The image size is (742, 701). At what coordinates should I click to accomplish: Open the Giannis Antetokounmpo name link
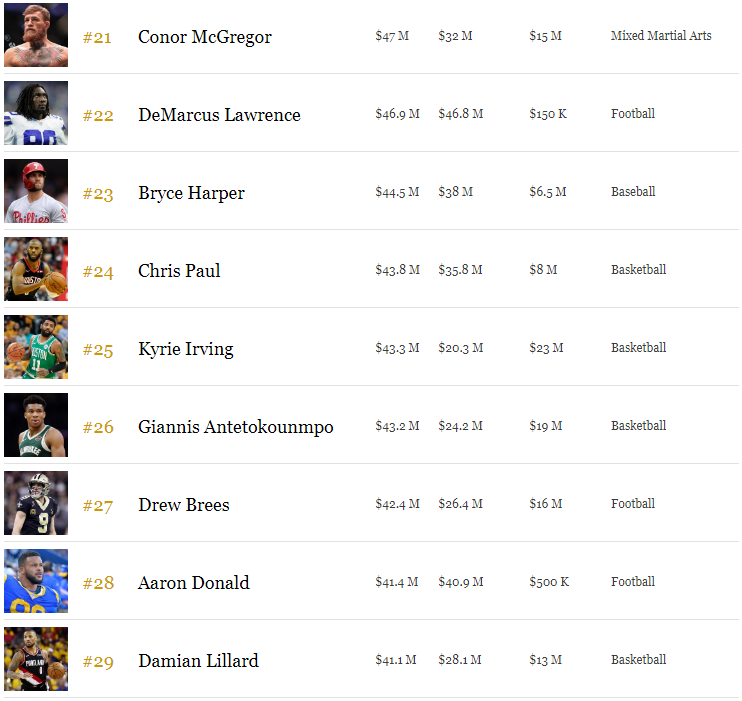point(235,427)
